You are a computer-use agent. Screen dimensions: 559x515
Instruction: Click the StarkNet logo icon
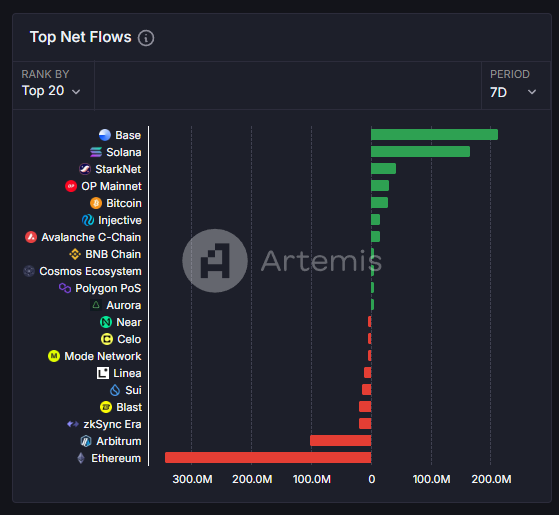(x=85, y=169)
